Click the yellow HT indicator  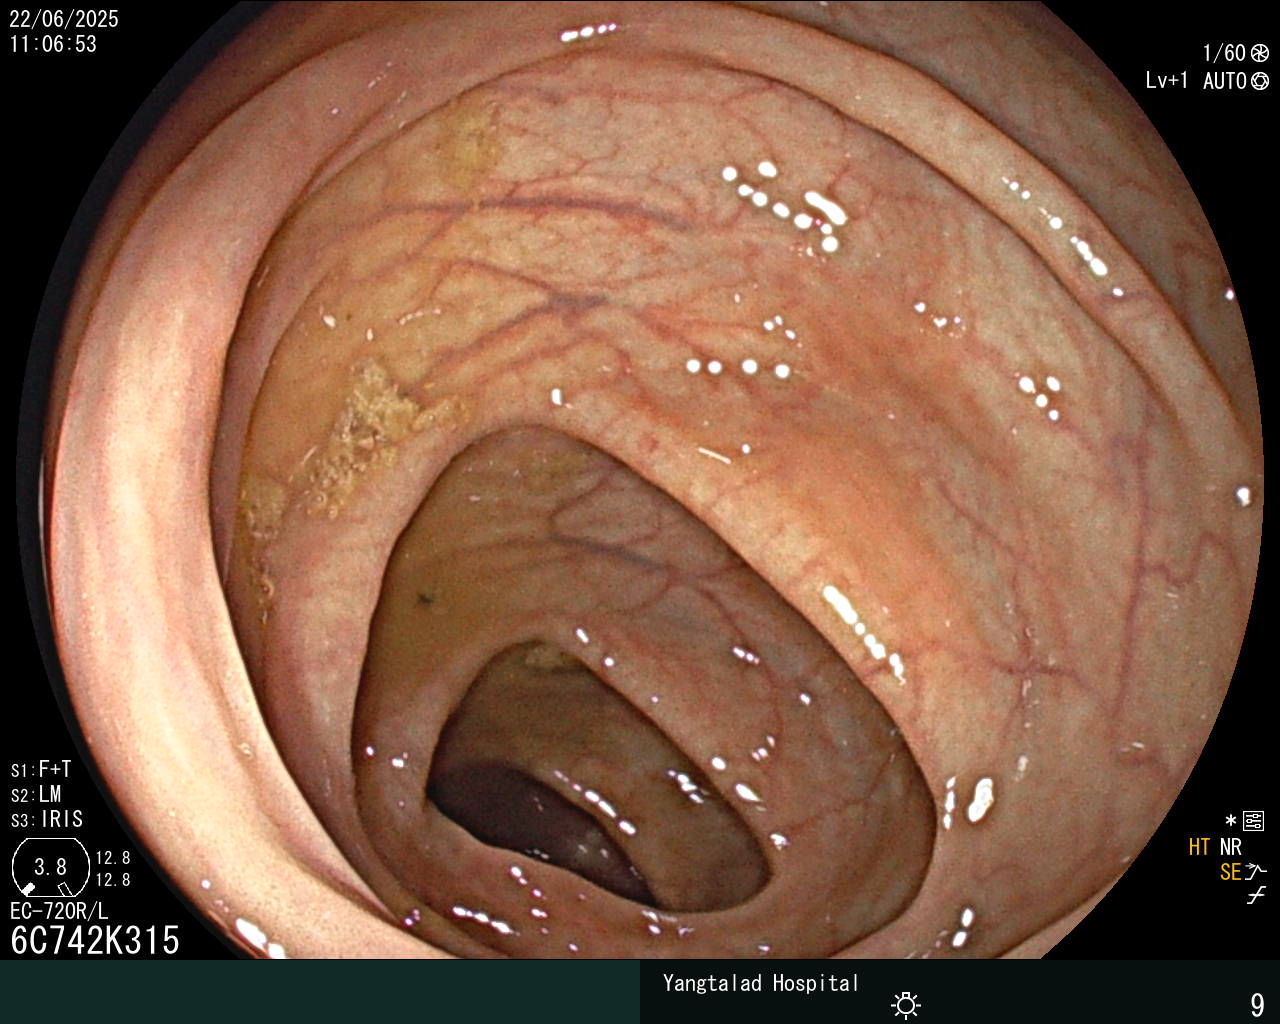coord(1199,847)
